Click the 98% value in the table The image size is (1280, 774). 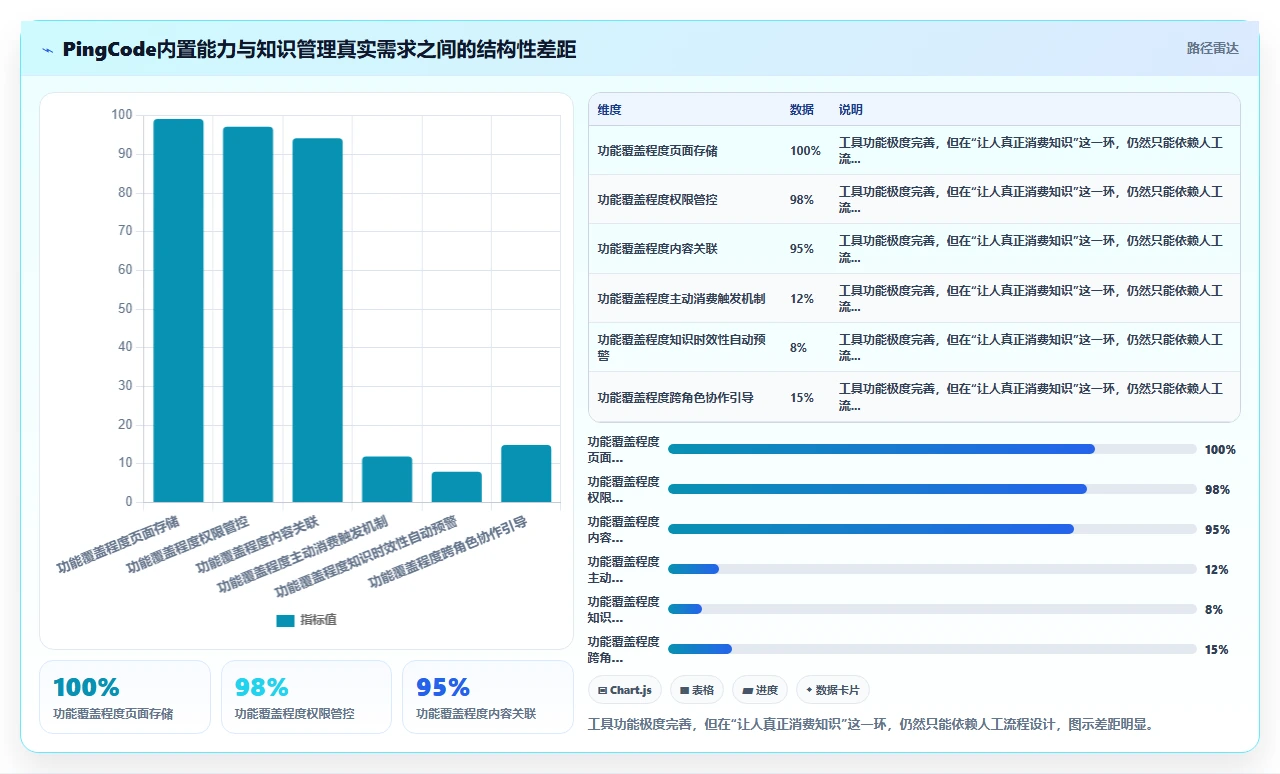801,200
